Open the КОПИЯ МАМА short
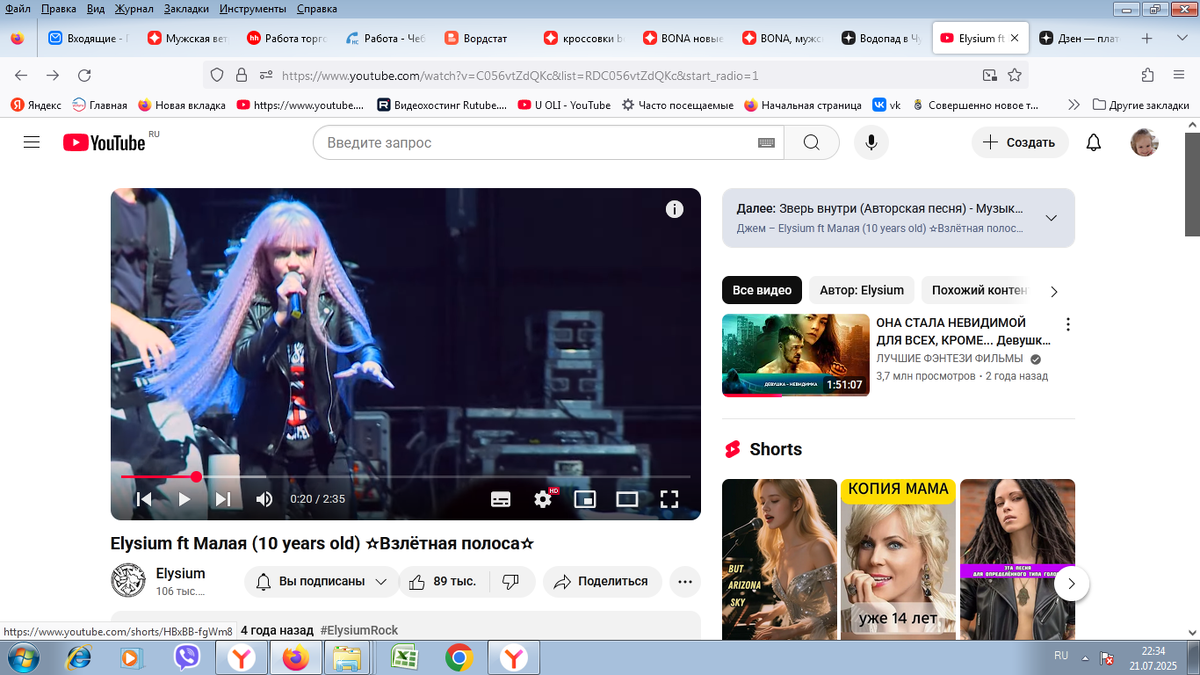1200x675 pixels. (x=897, y=559)
